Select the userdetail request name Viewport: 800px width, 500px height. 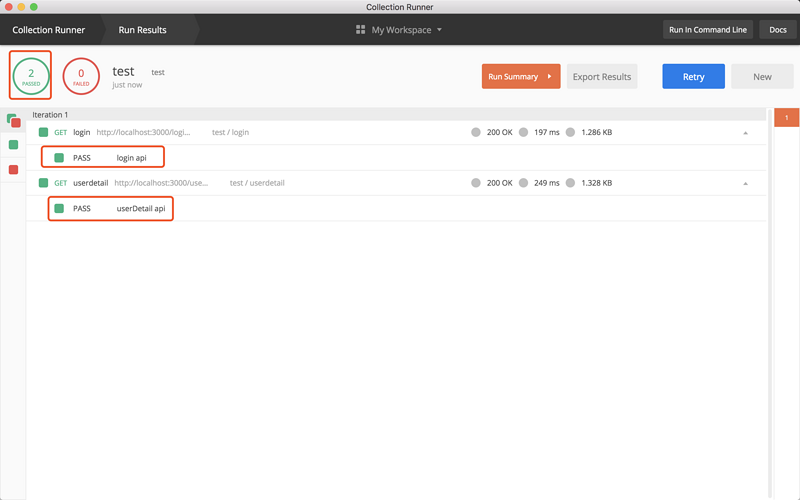[x=91, y=183]
